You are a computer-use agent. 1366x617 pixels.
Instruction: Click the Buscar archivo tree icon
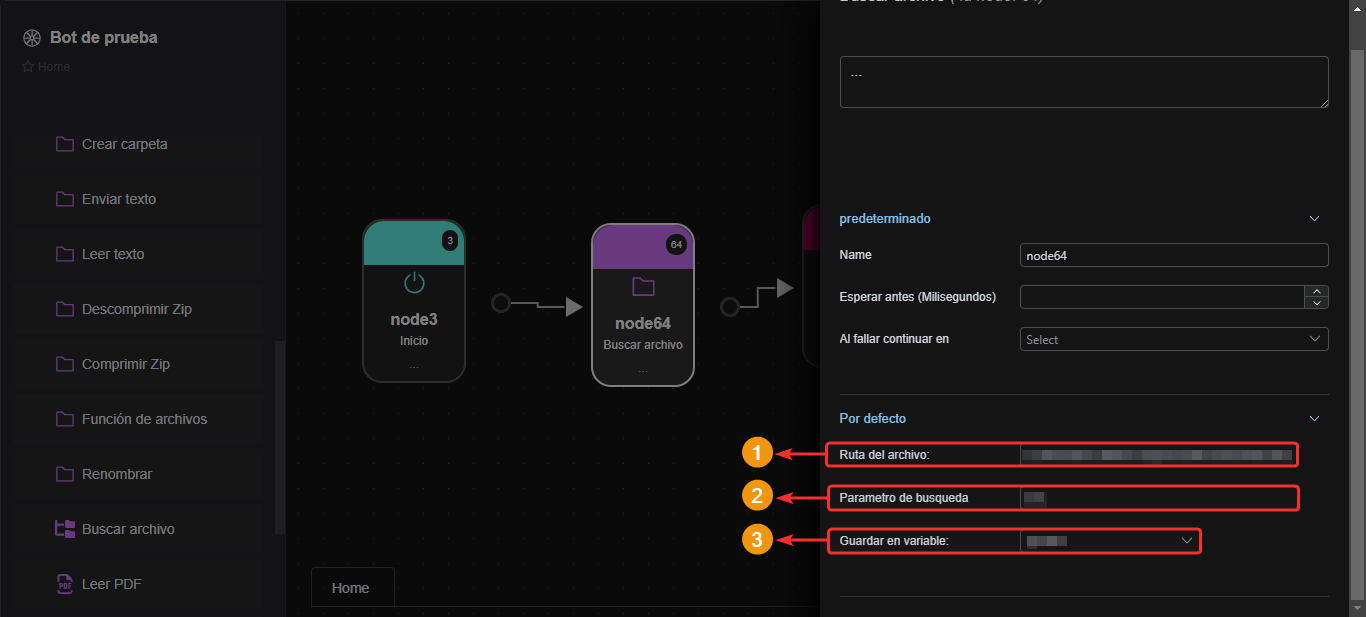(x=65, y=529)
